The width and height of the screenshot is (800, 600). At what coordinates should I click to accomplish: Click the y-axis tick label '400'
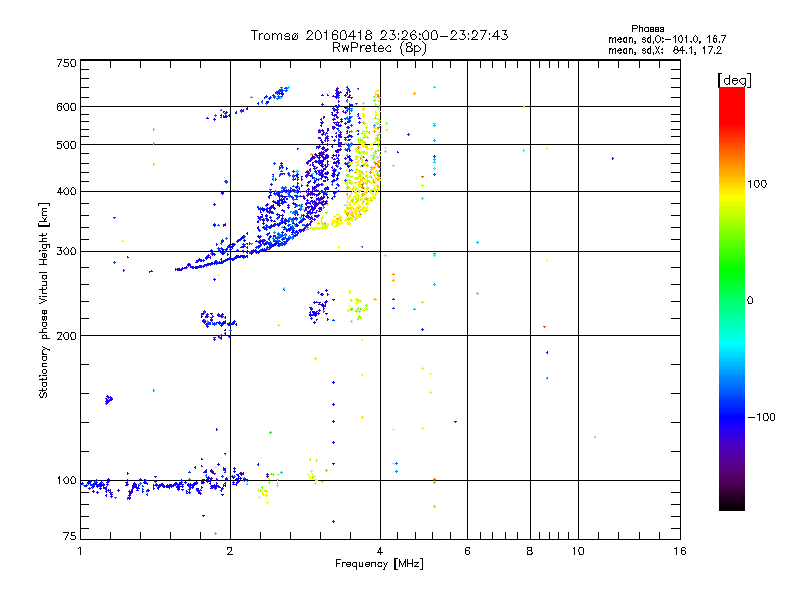(66, 191)
